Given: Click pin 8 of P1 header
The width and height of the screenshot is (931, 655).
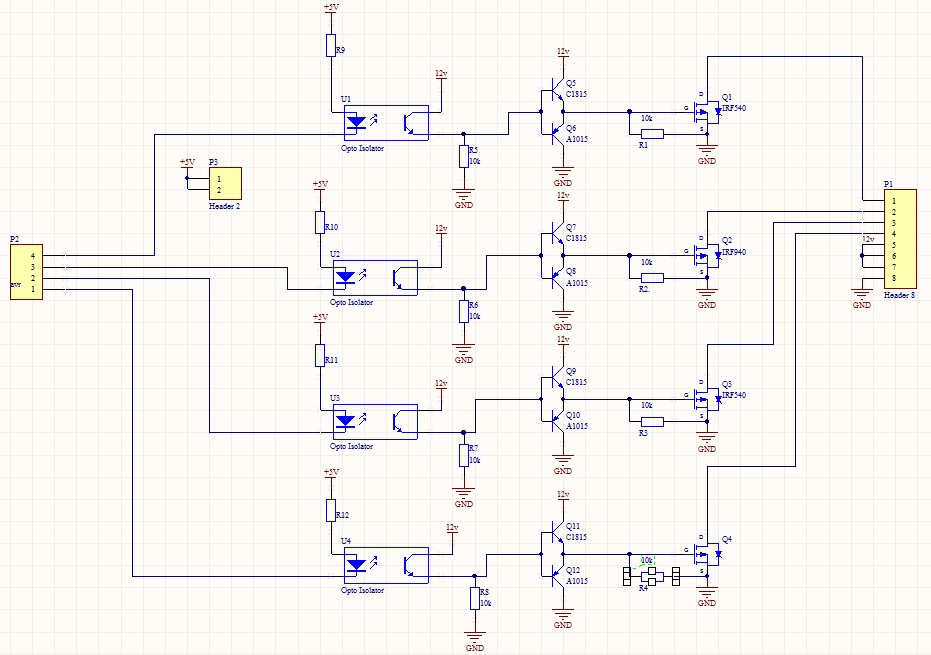Looking at the screenshot, I should (894, 278).
